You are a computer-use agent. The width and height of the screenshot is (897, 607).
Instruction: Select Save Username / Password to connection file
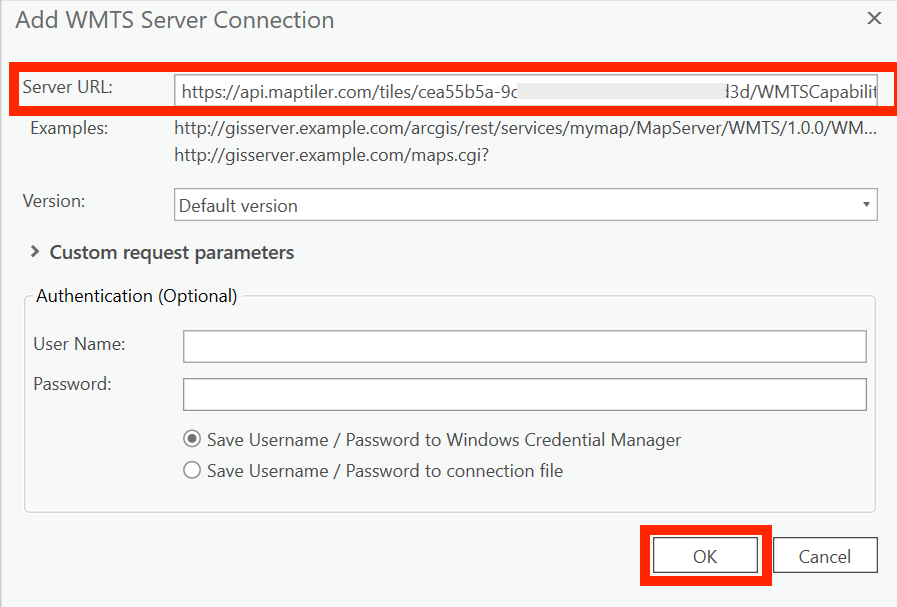(192, 470)
